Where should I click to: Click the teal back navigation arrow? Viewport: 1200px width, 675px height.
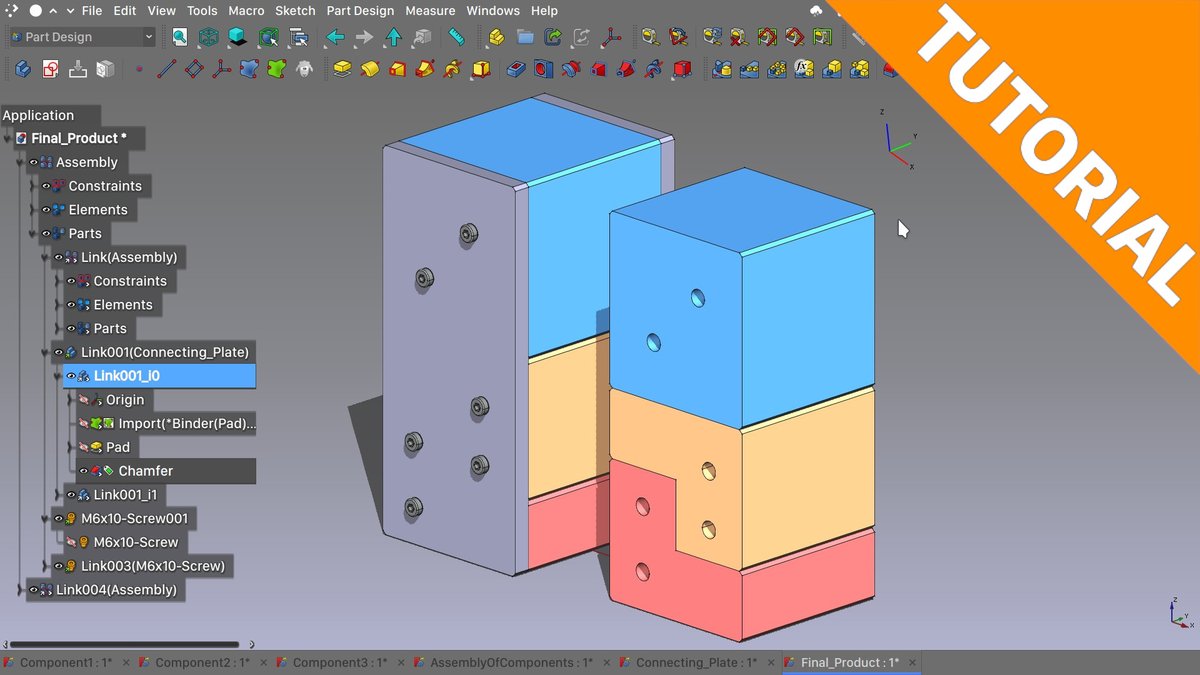coord(335,37)
